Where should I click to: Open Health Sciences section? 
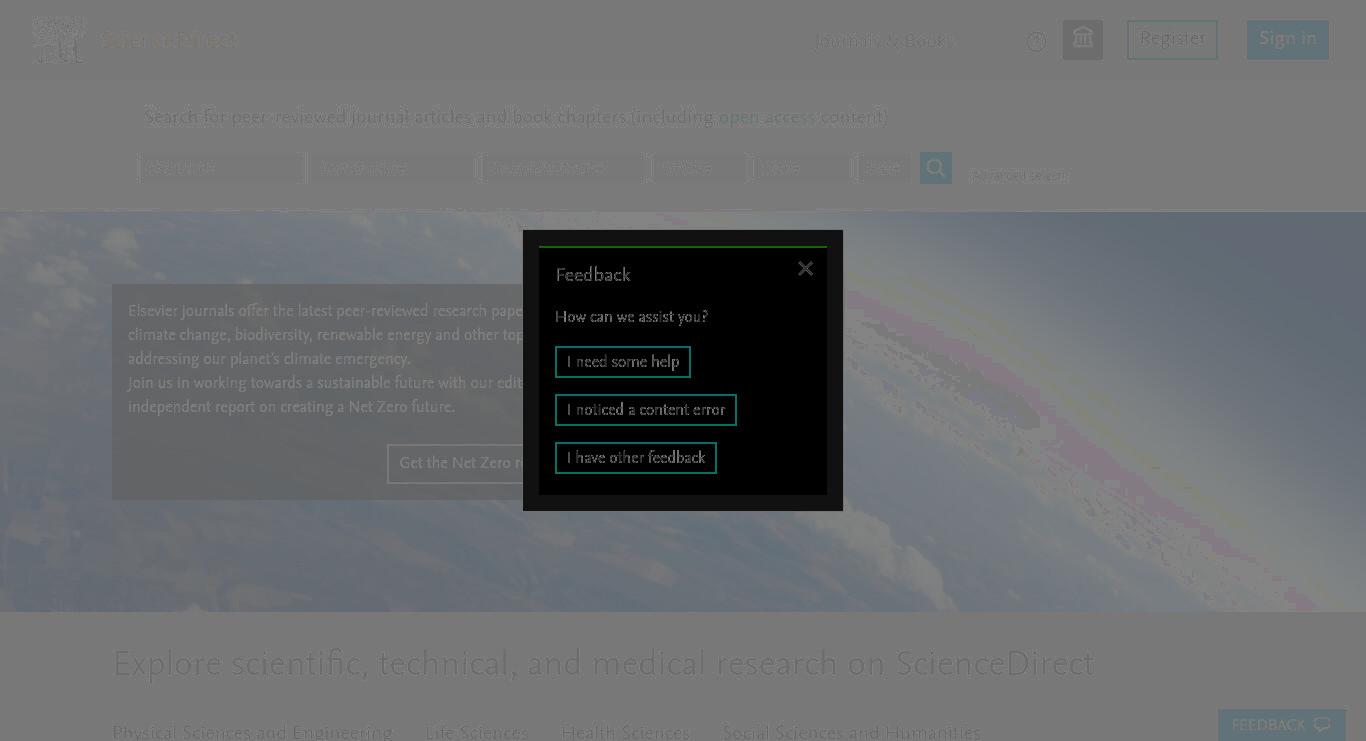click(x=625, y=733)
